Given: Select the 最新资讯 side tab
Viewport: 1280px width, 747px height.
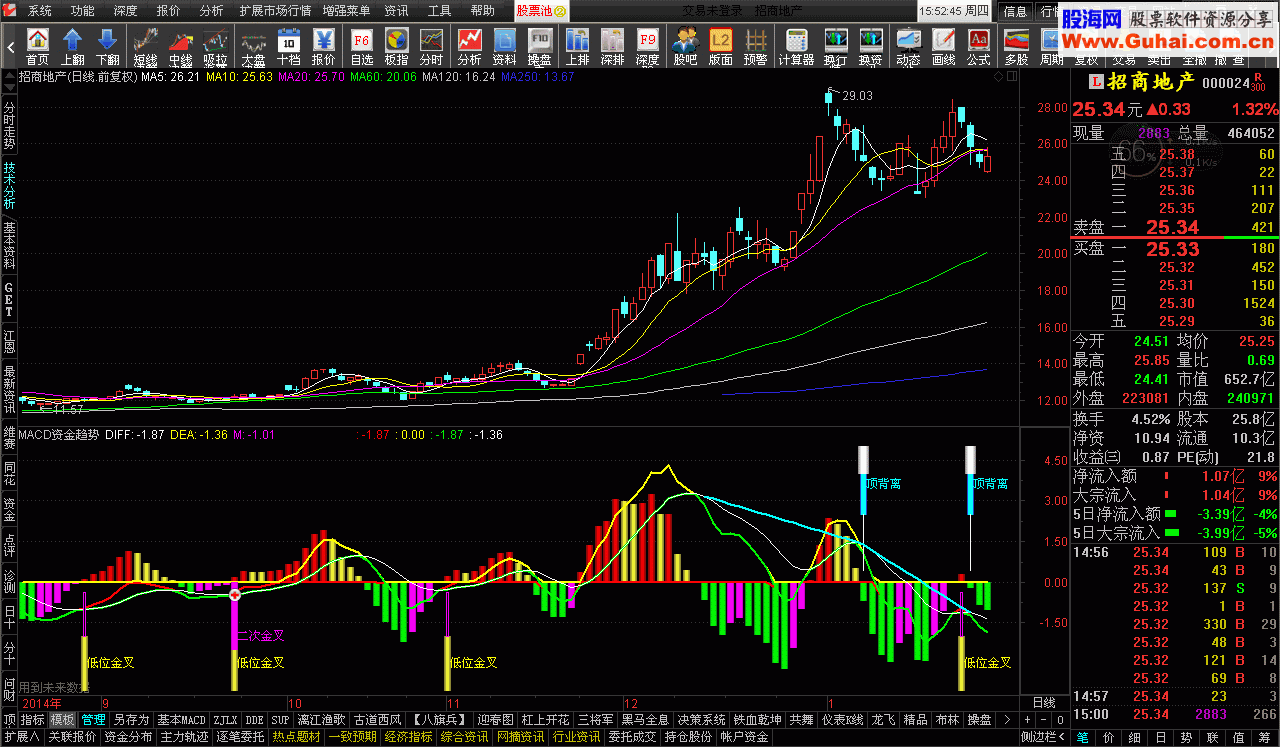Looking at the screenshot, I should coord(9,388).
